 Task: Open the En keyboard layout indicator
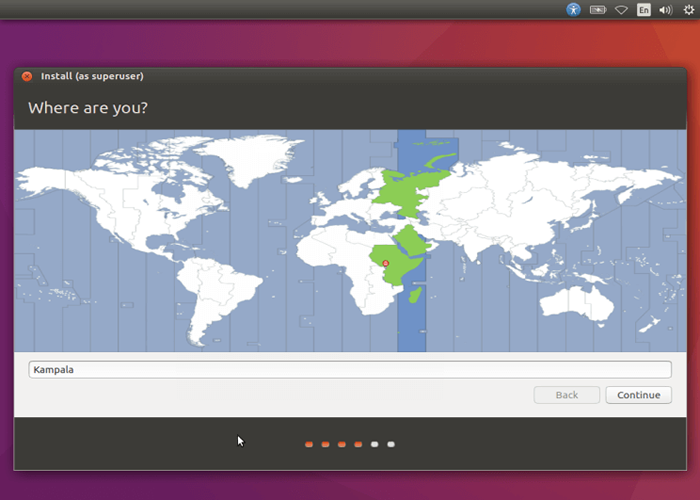[643, 9]
